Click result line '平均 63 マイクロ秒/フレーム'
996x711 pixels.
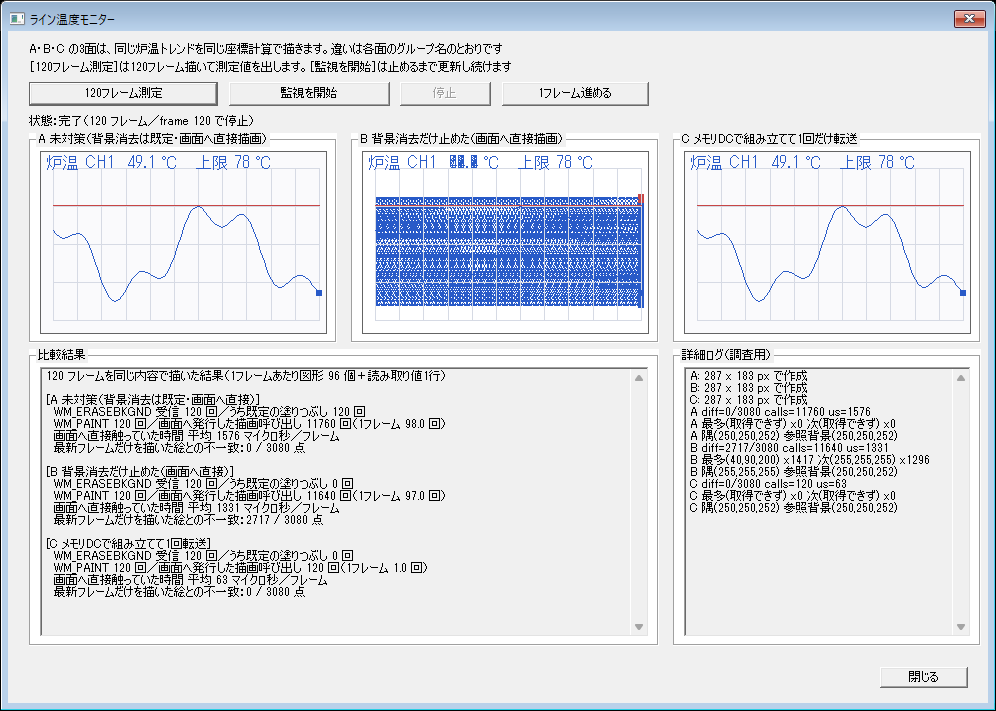click(191, 580)
